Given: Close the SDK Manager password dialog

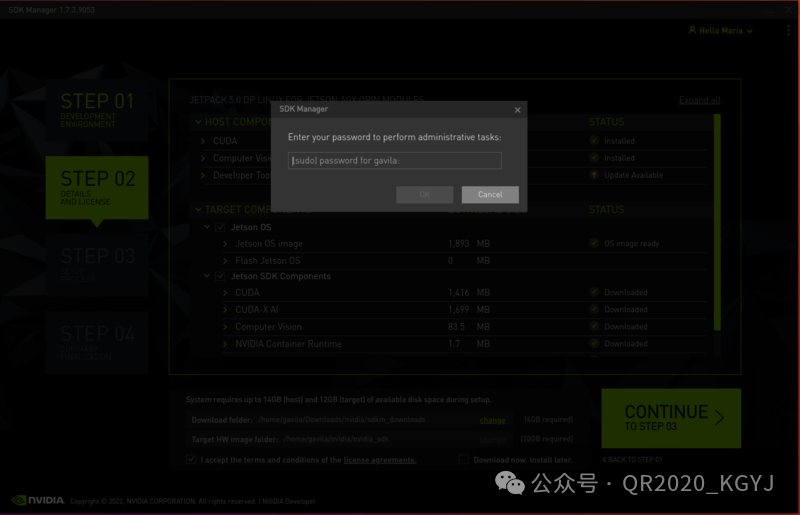Looking at the screenshot, I should point(517,110).
